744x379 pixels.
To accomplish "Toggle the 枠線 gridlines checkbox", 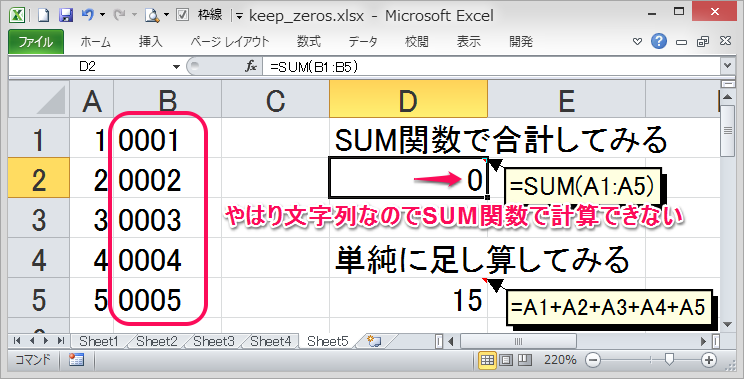I will [182, 15].
